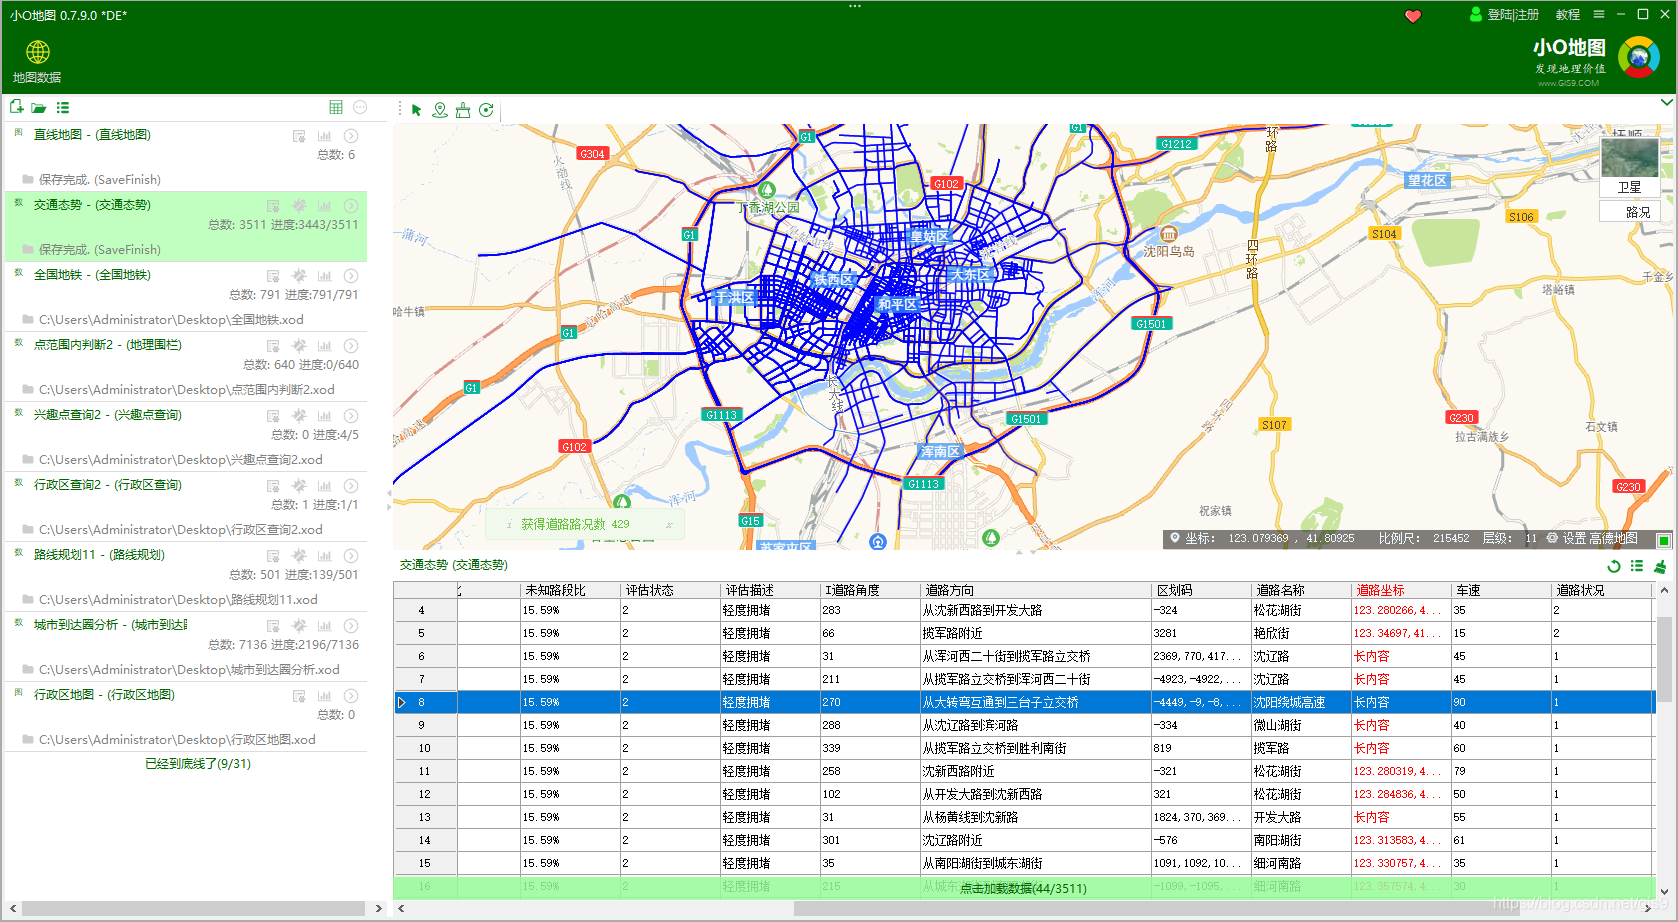Open the 地图数据 globe icon
The height and width of the screenshot is (922, 1678).
(38, 52)
